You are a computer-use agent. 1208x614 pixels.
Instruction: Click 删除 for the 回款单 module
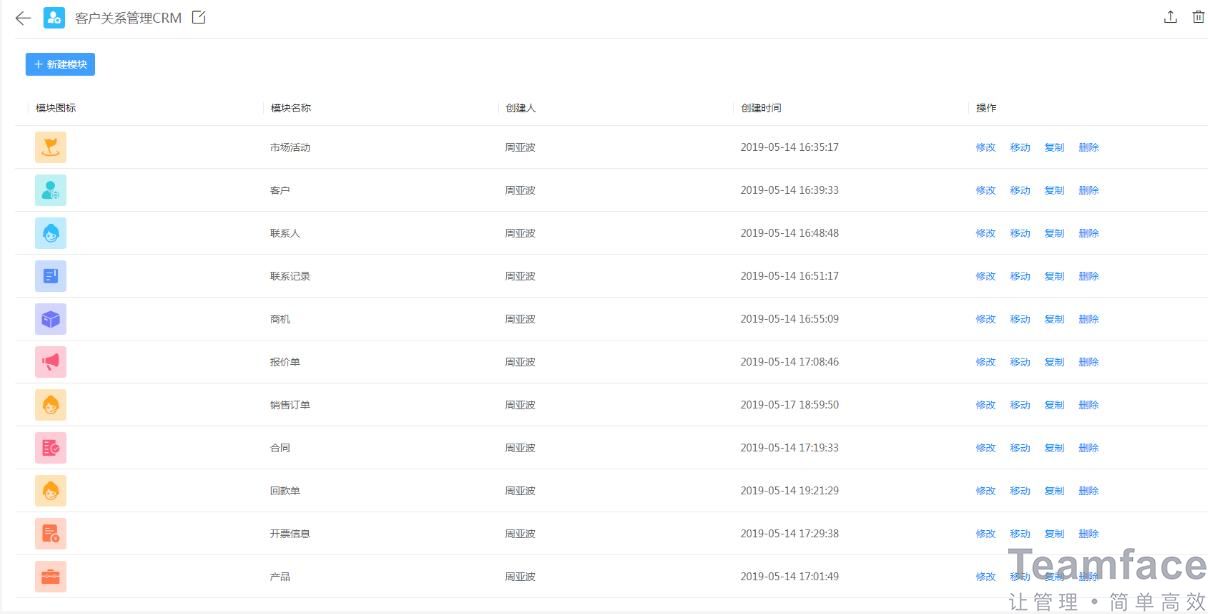tap(1088, 491)
